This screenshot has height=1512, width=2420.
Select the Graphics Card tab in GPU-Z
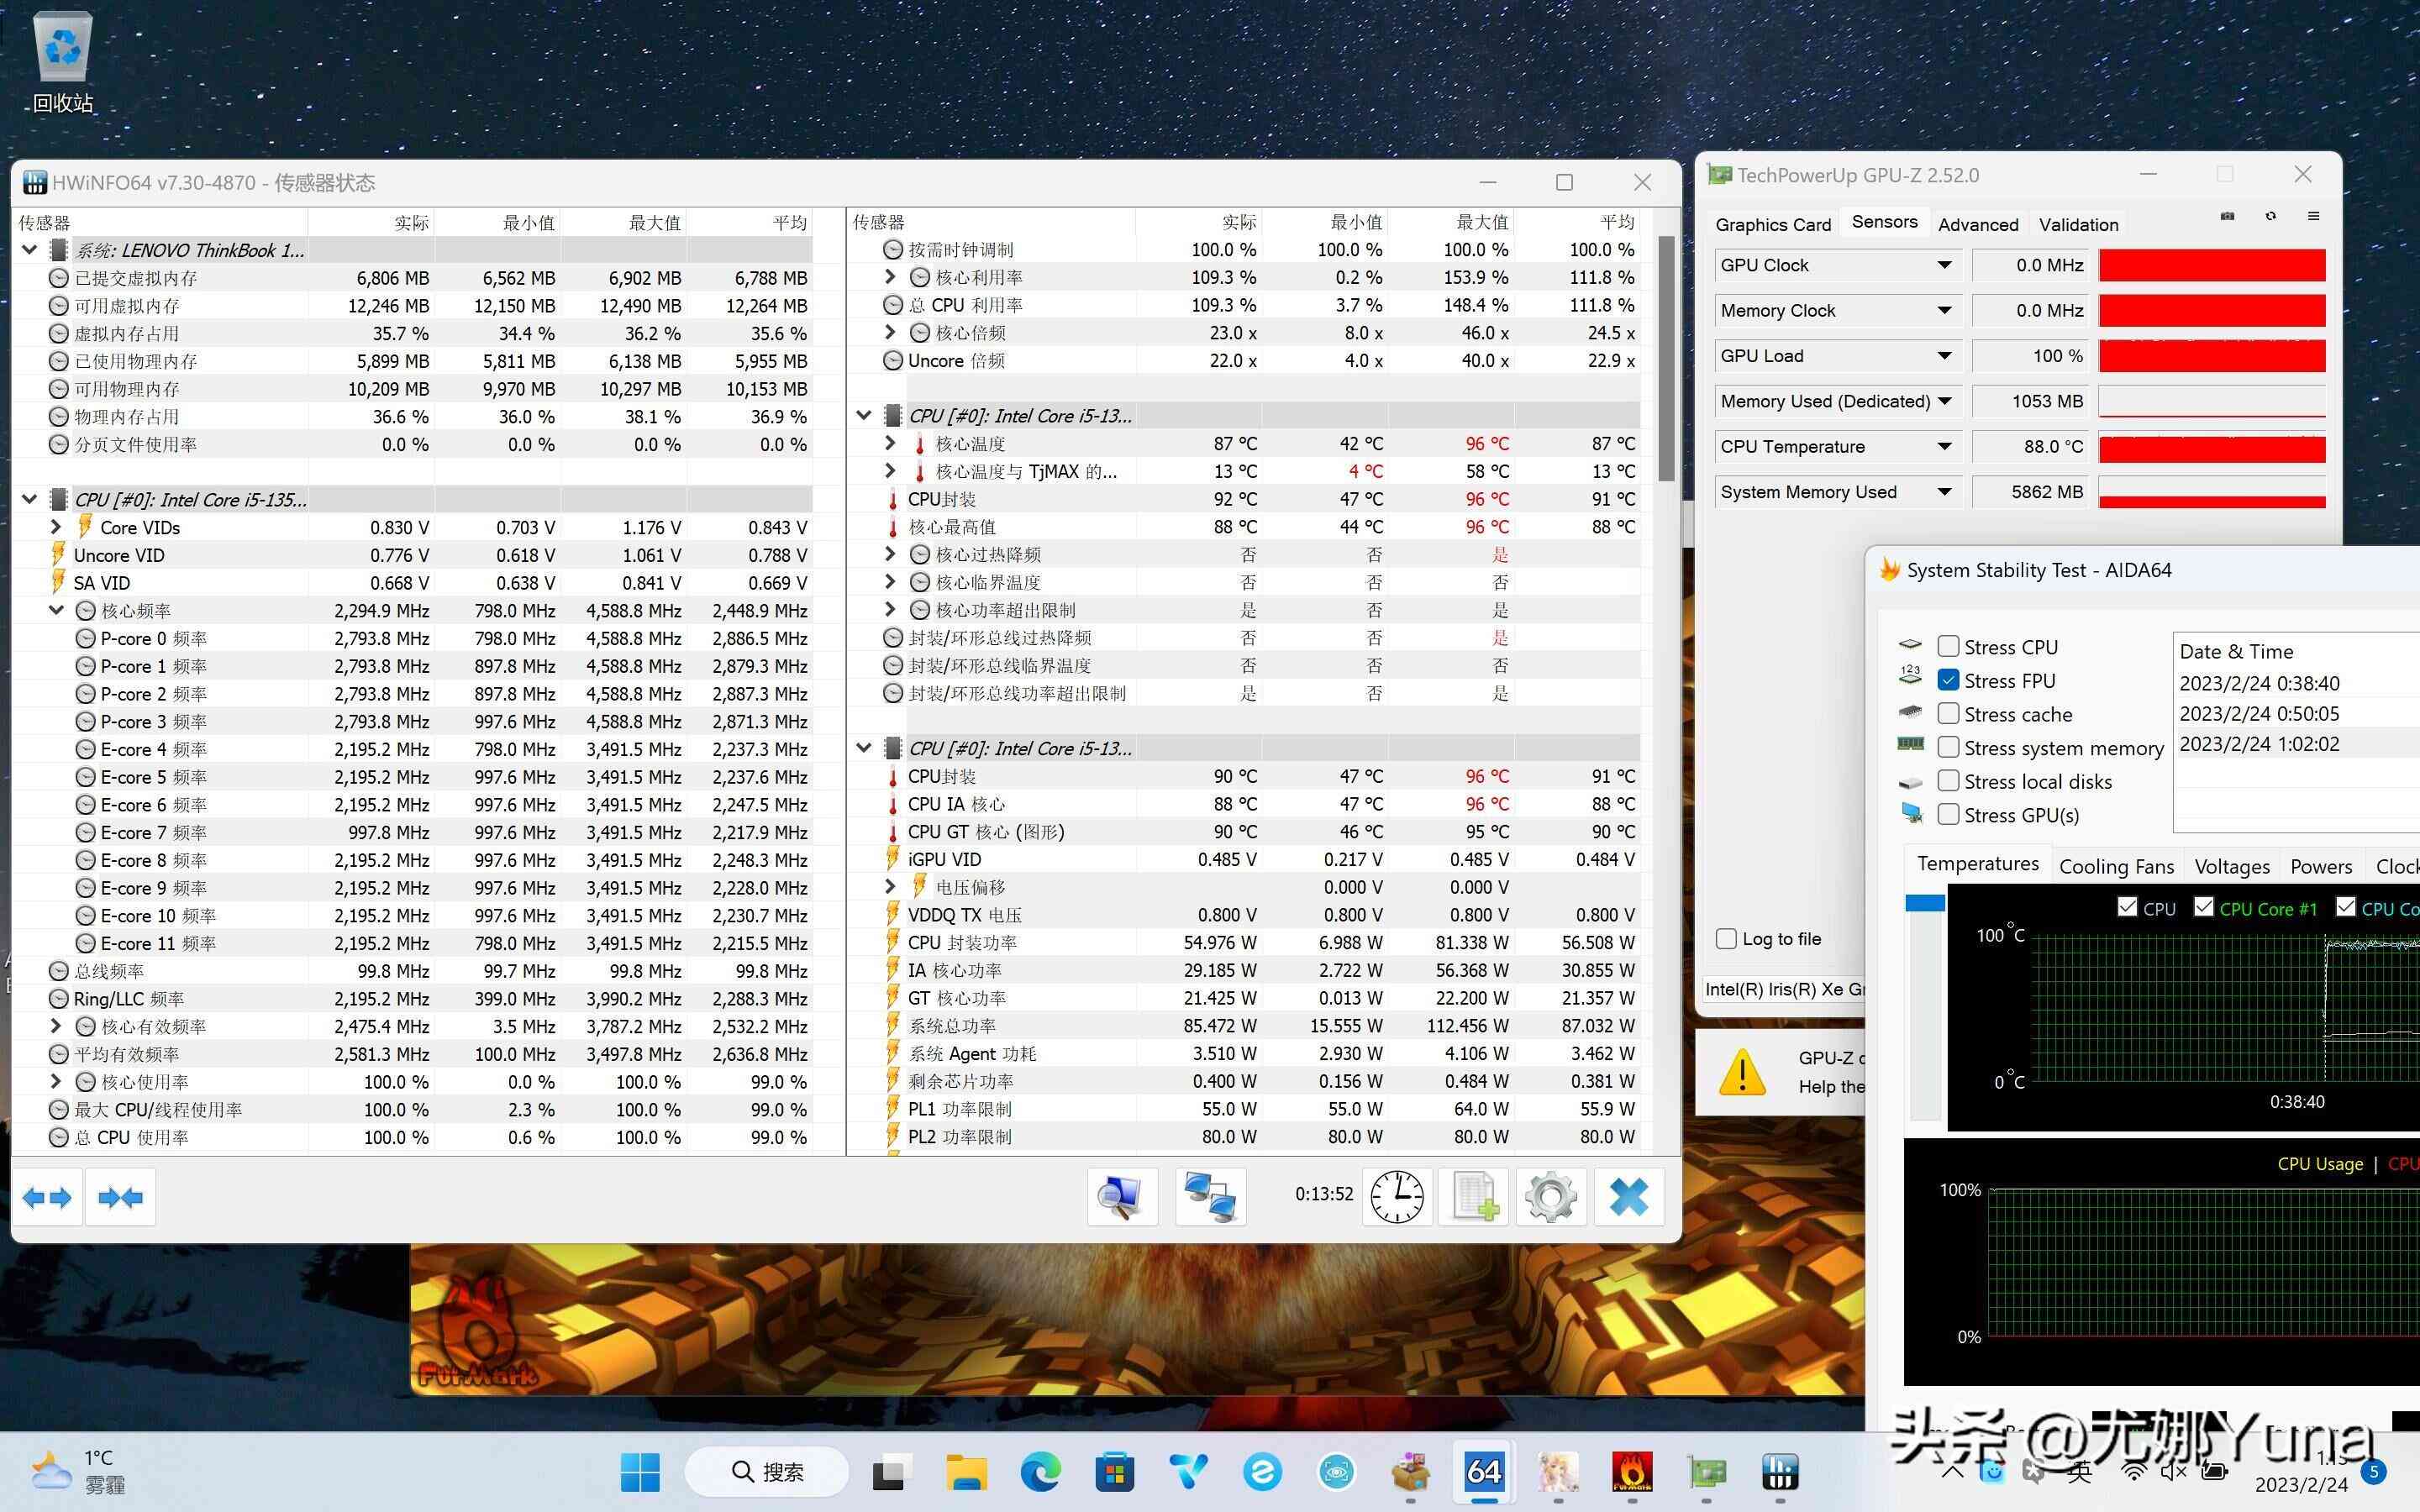click(1770, 223)
